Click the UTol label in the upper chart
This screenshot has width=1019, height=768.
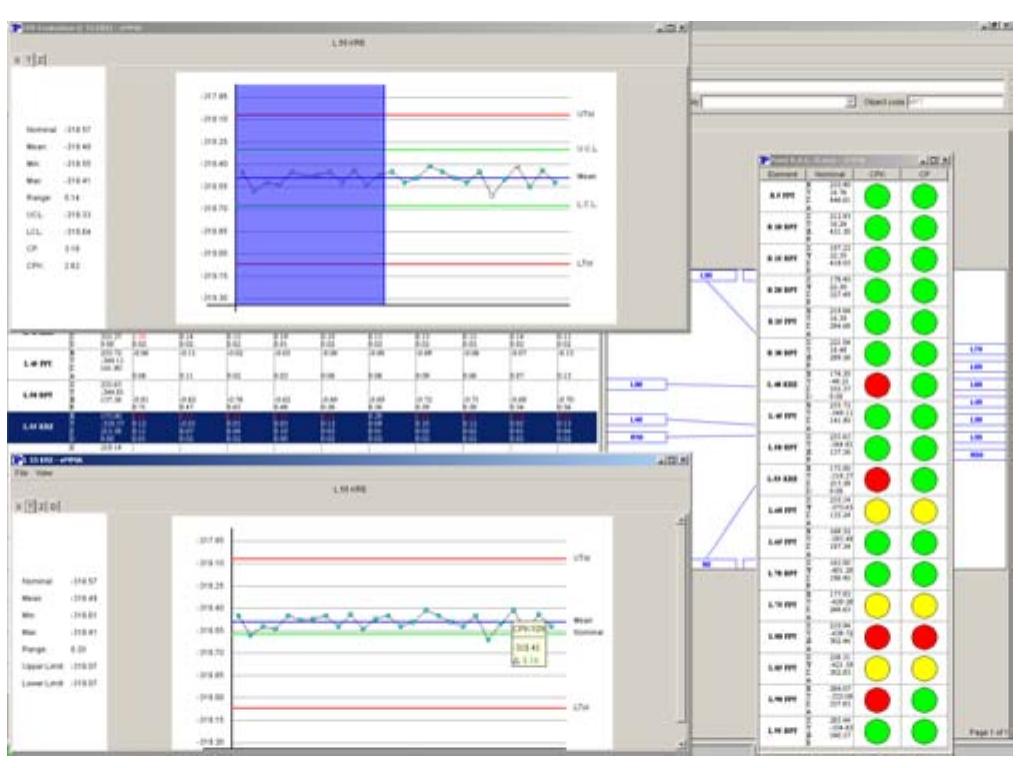point(586,114)
